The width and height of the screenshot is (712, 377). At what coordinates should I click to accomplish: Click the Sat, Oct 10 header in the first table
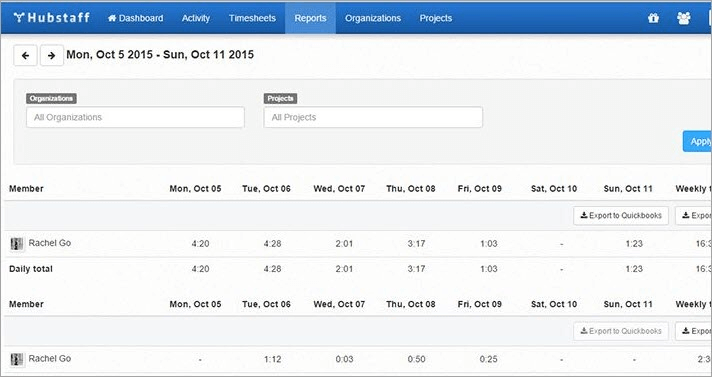click(554, 188)
